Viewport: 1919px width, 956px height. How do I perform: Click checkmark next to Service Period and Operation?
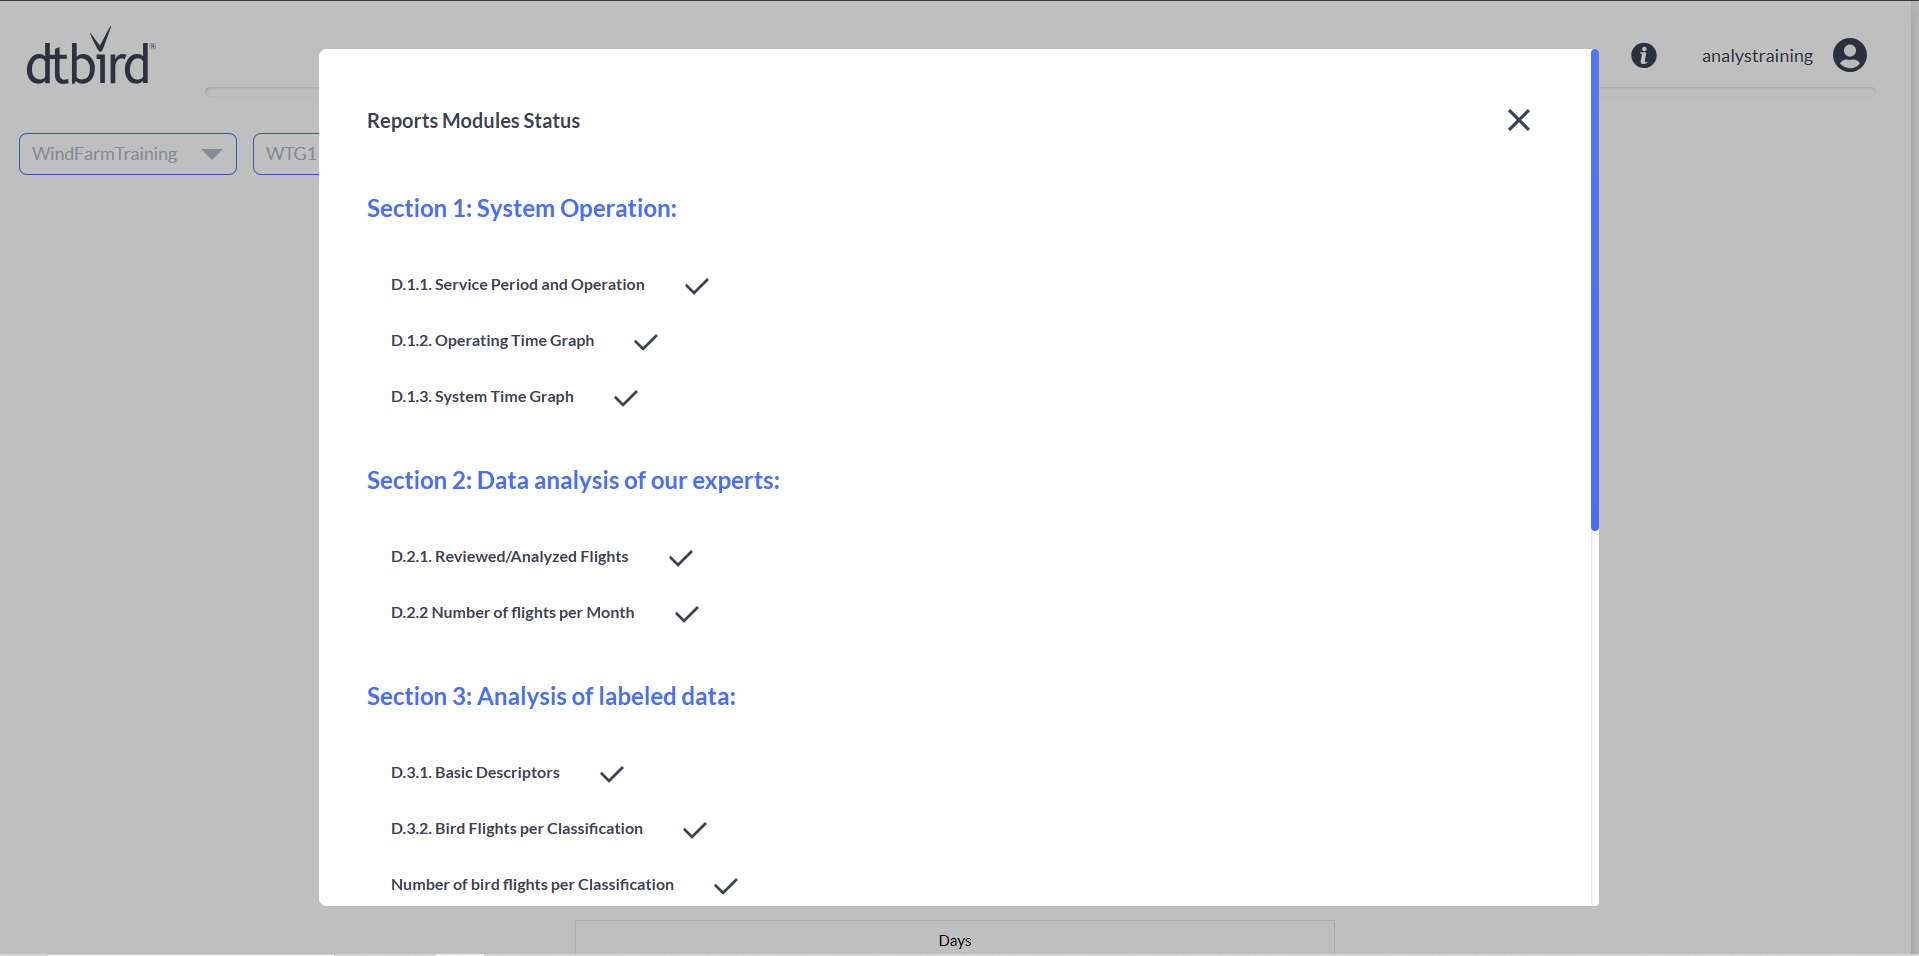696,286
